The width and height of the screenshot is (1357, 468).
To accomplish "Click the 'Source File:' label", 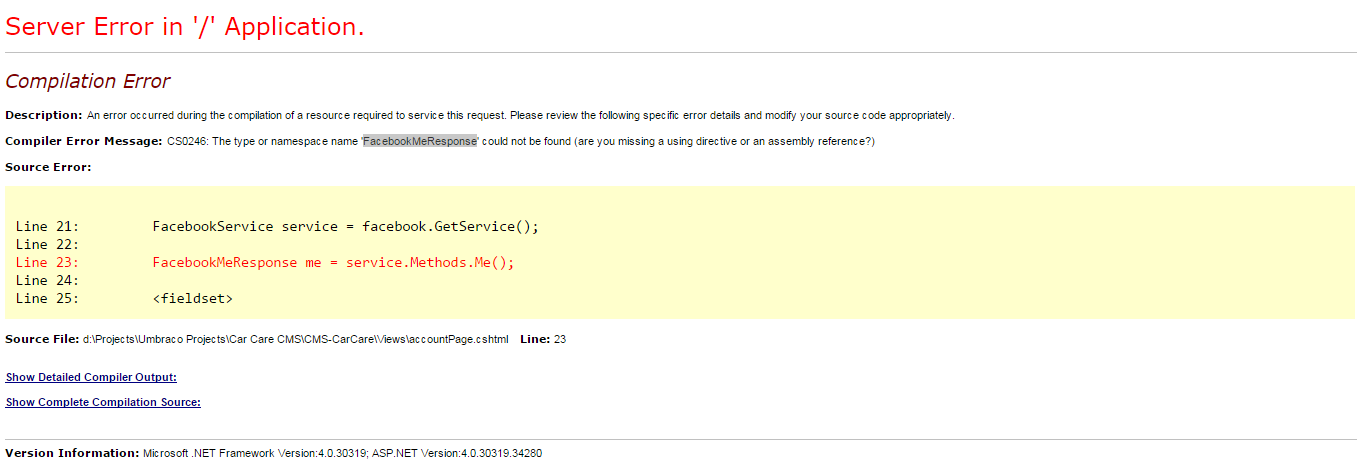I will click(42, 340).
